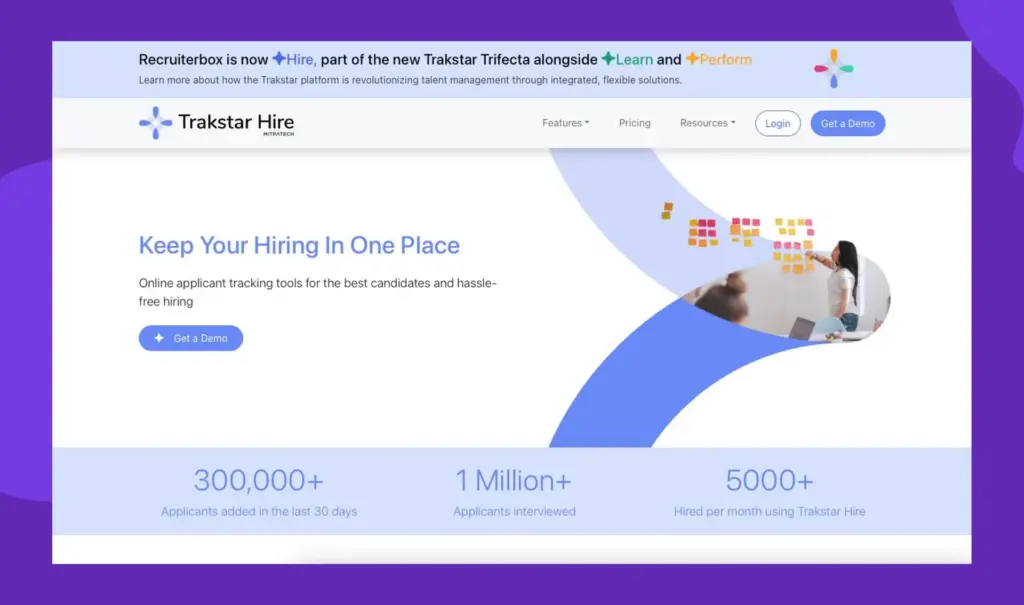
Task: Click the Keep Your Hiring In One Place heading
Action: 299,245
